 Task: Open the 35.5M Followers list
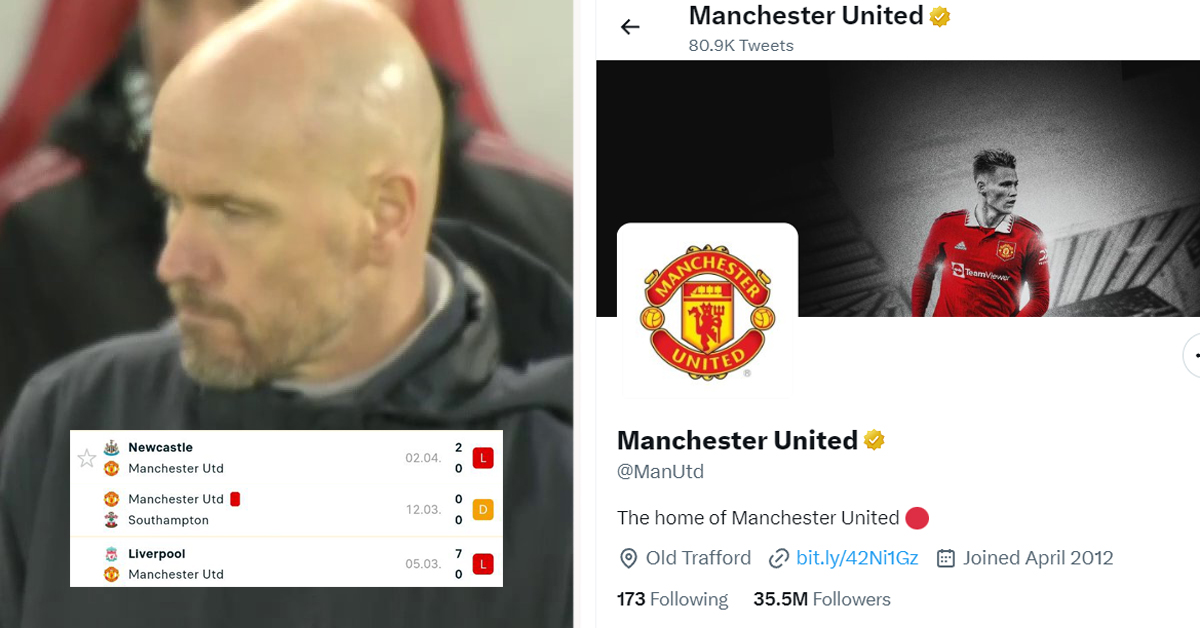(x=822, y=599)
